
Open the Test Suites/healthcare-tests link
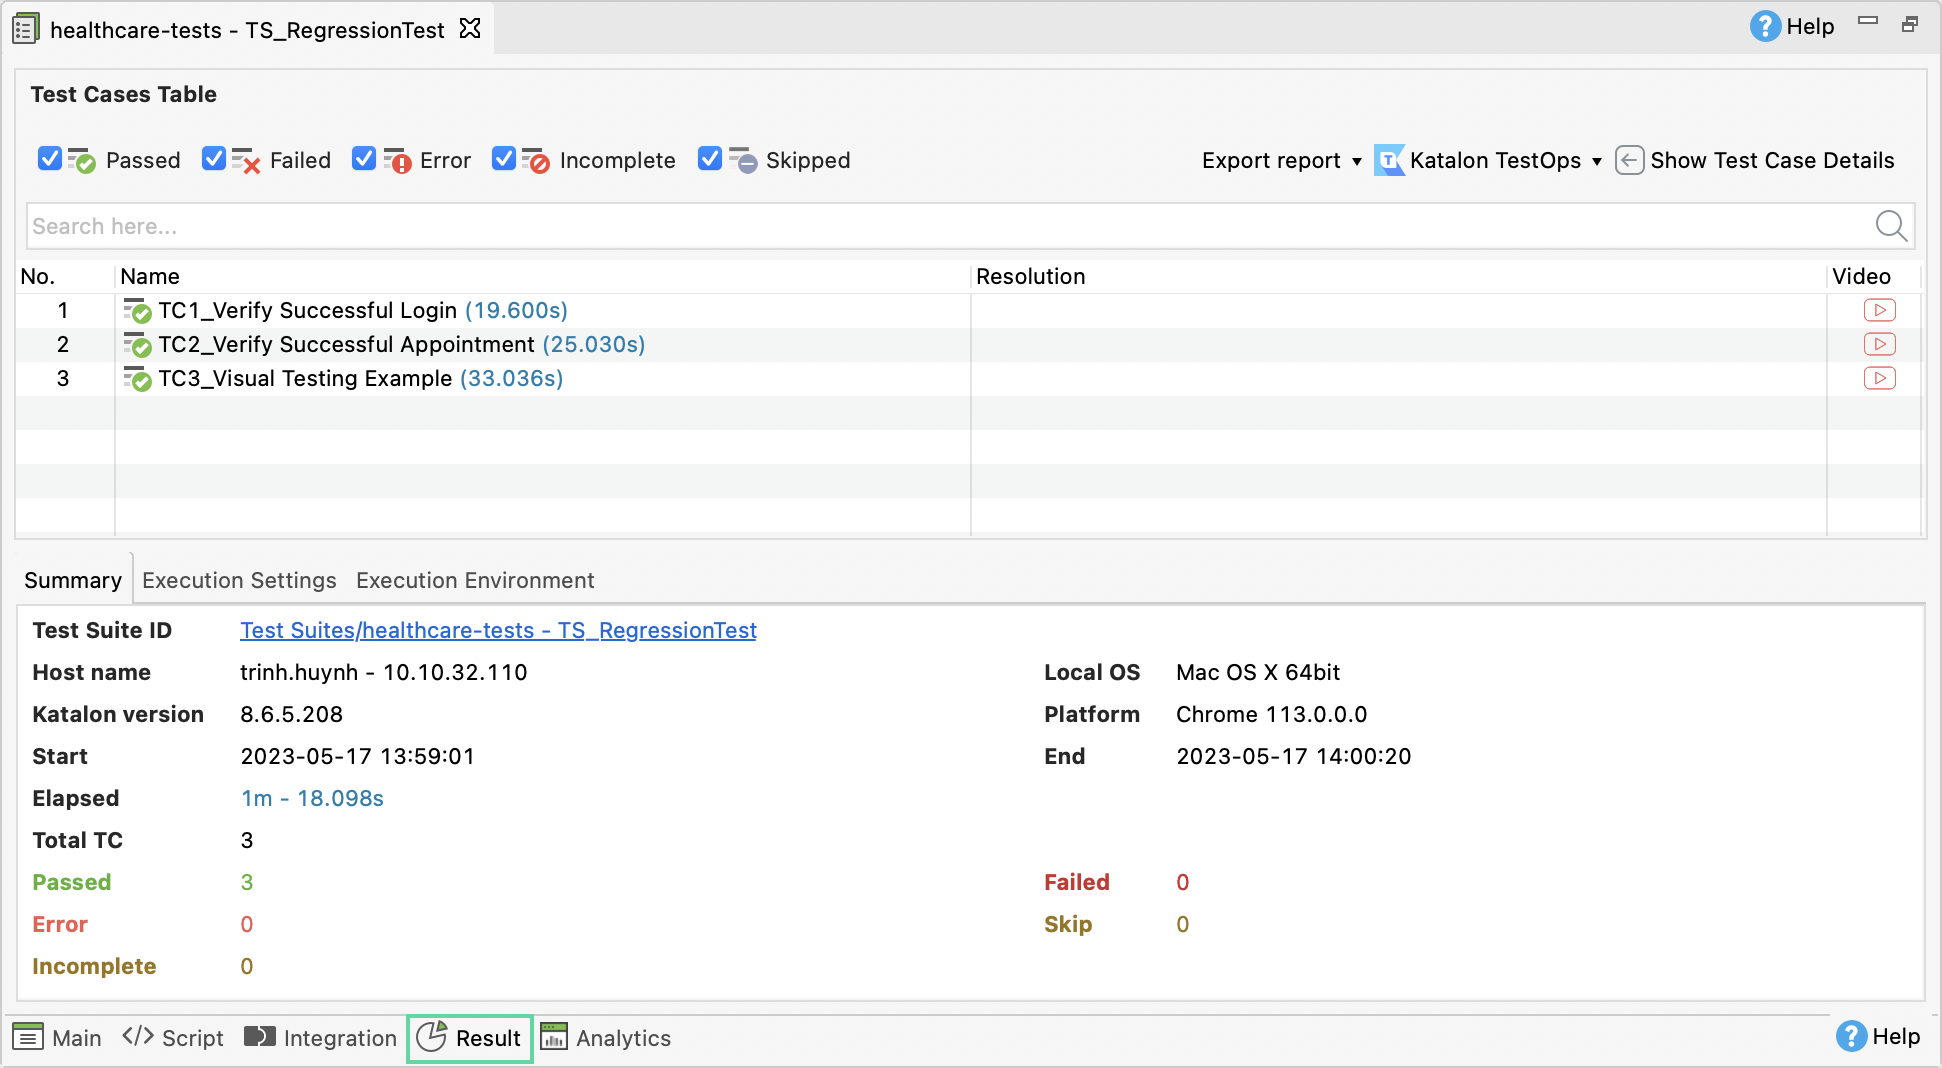pos(498,630)
